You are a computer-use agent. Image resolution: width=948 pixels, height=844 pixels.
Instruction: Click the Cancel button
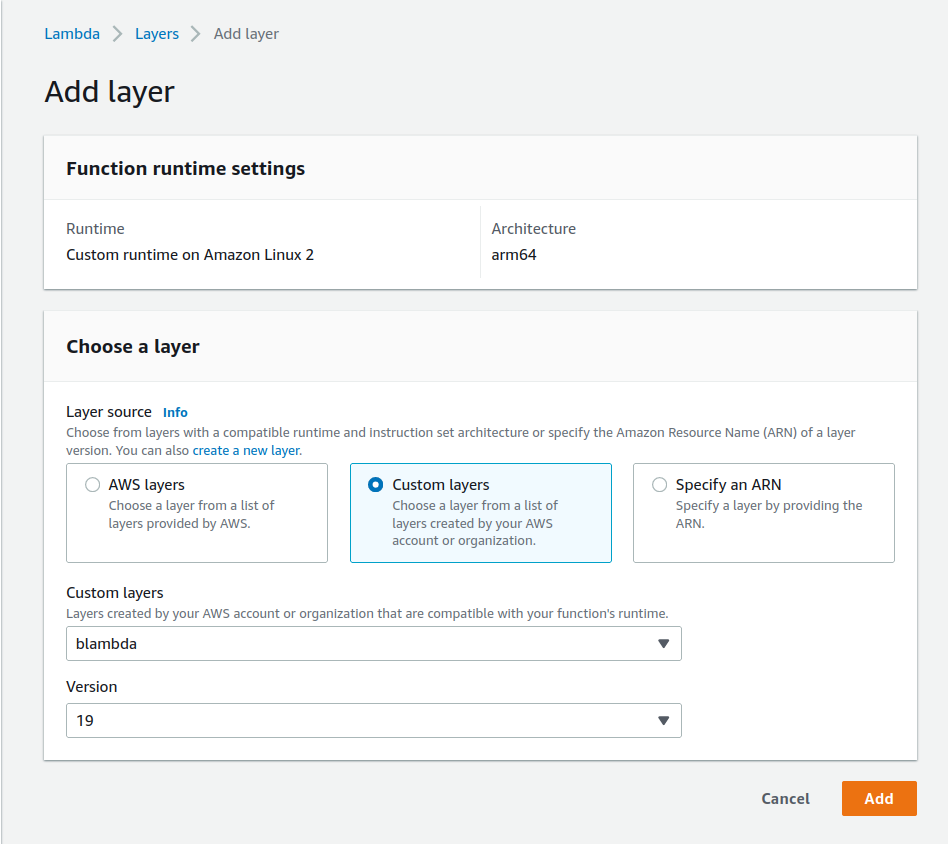785,799
